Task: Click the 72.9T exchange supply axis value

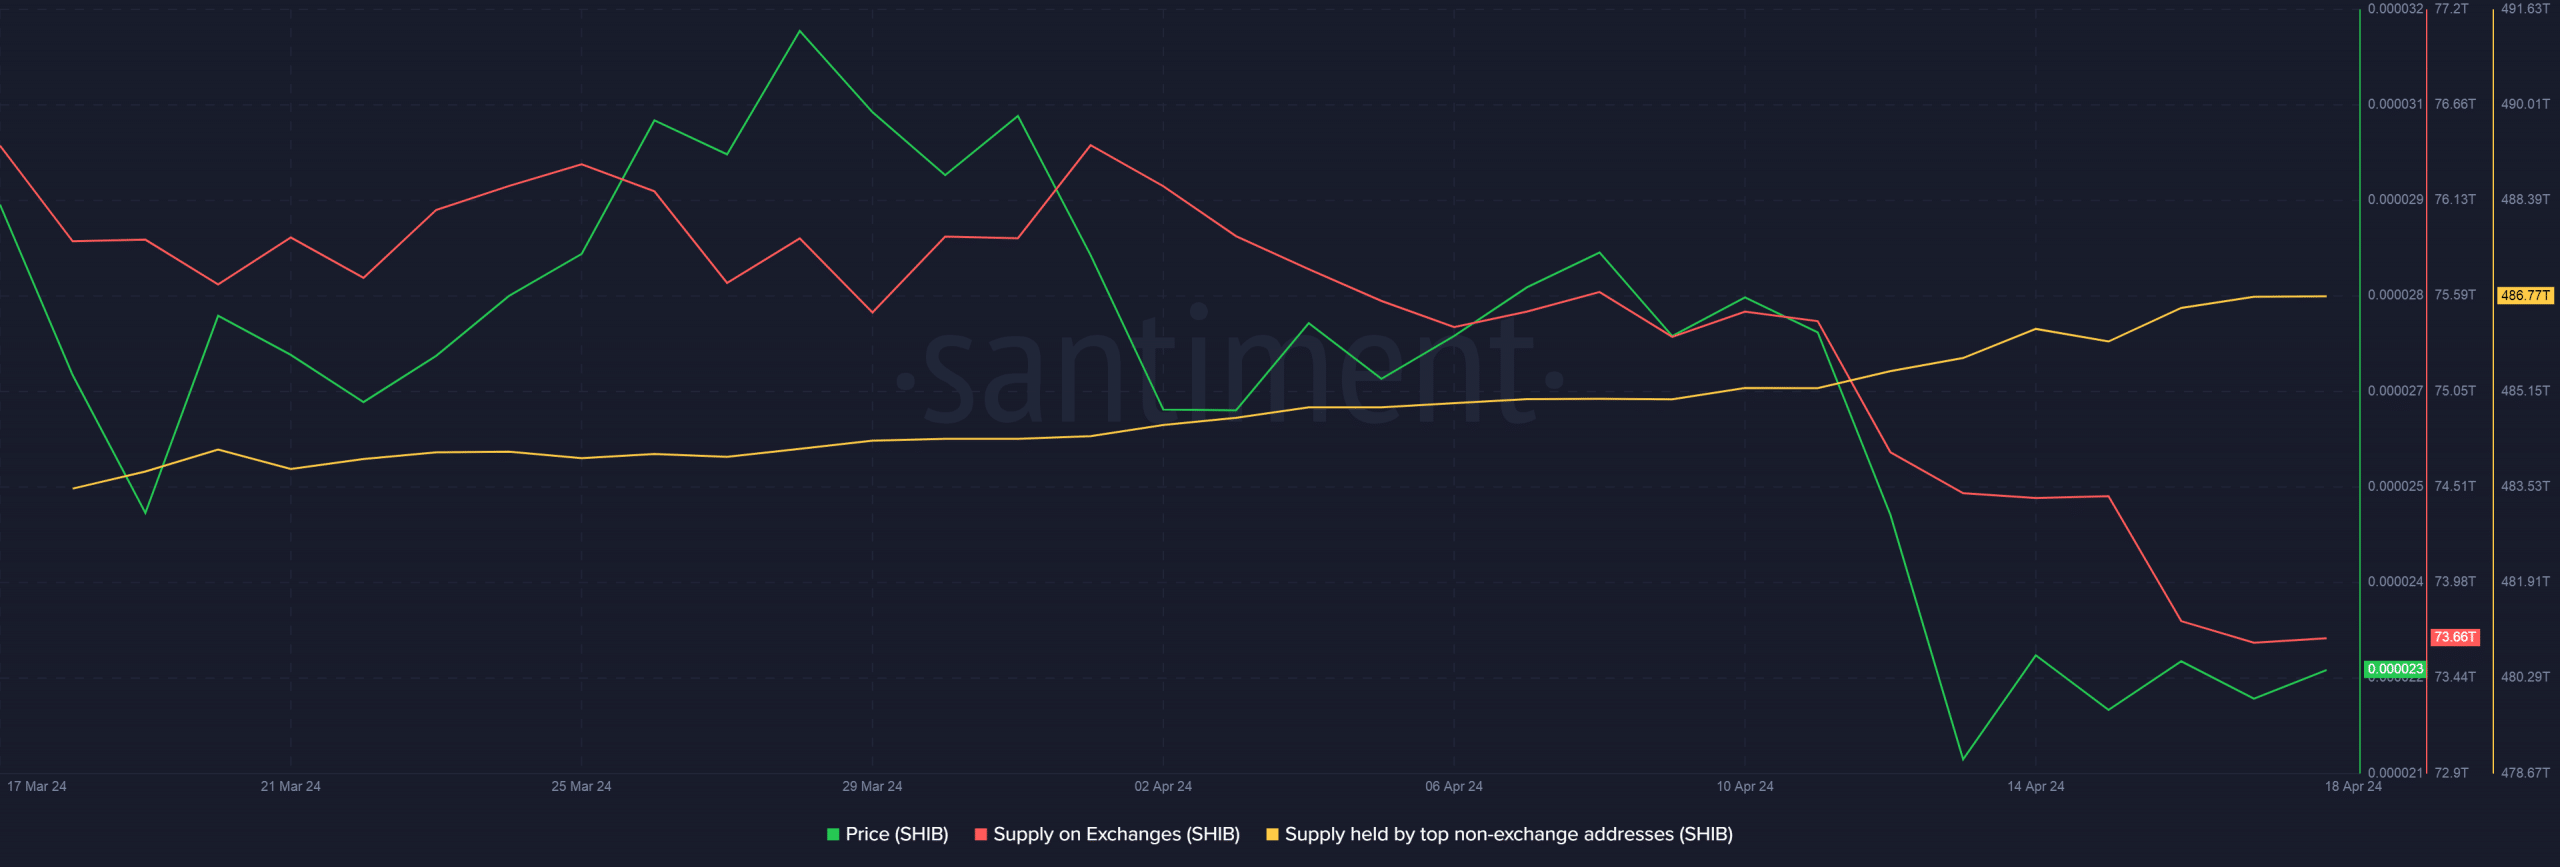Action: (x=2451, y=773)
